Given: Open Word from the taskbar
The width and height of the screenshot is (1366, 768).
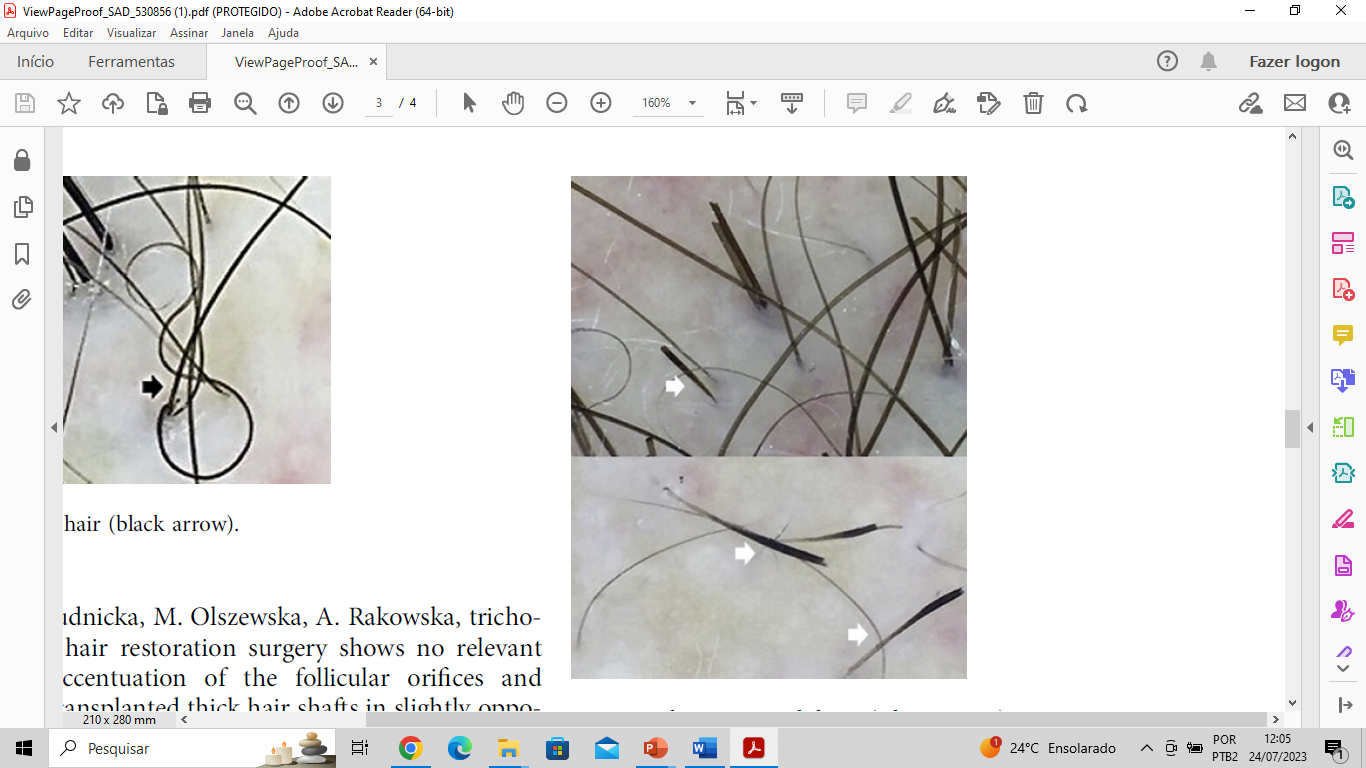Looking at the screenshot, I should pos(704,748).
